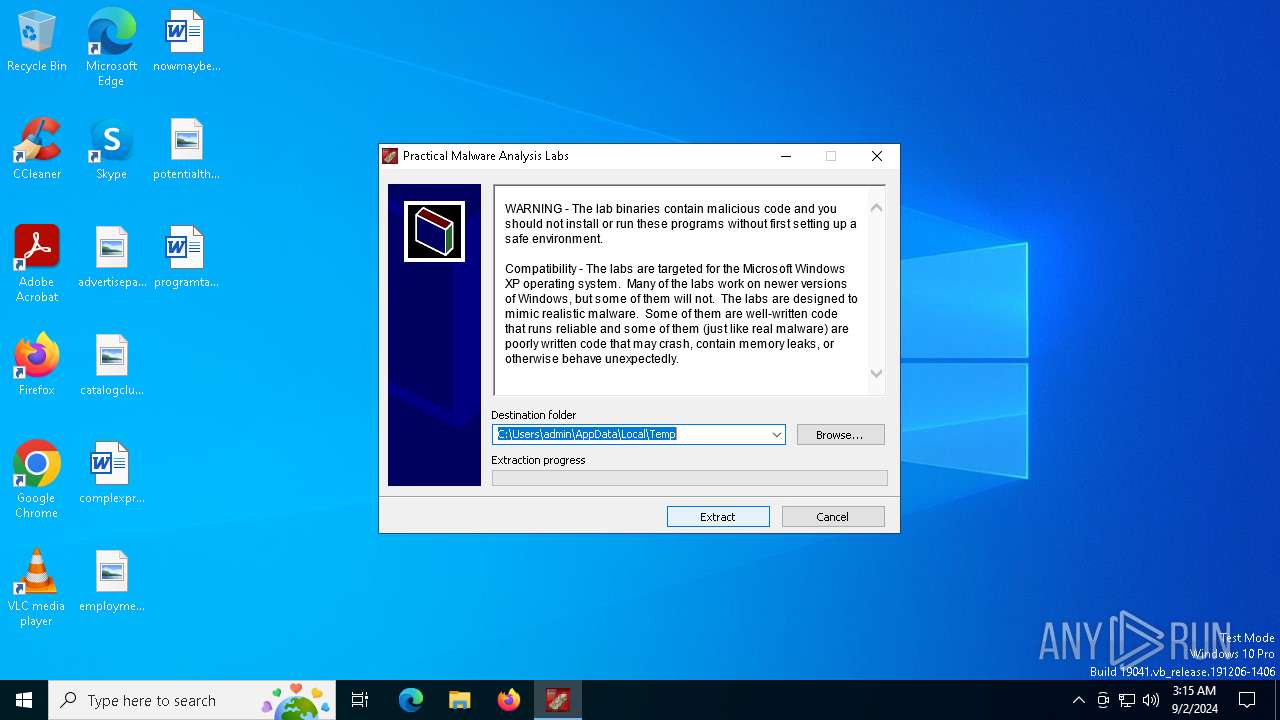
Task: Open the programta Word document icon
Action: (x=186, y=257)
